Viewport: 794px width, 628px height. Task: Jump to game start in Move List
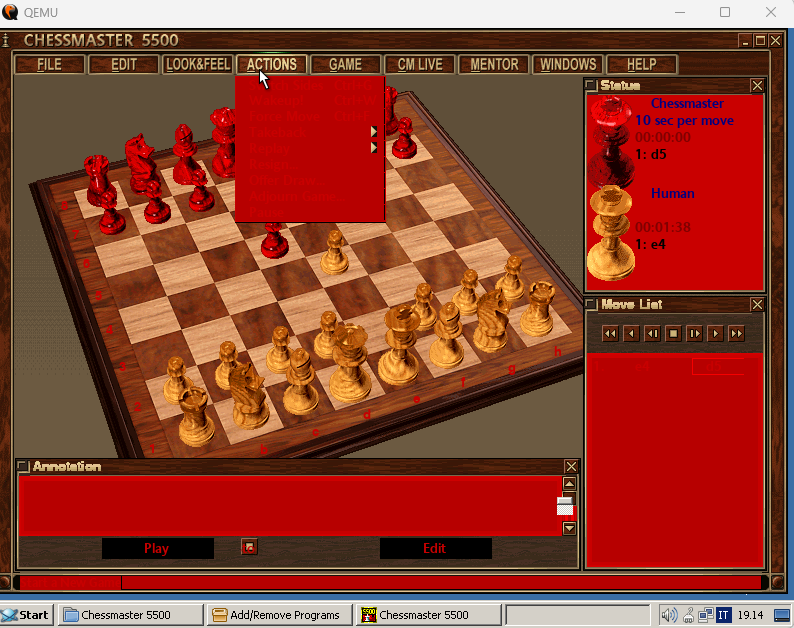click(x=610, y=334)
